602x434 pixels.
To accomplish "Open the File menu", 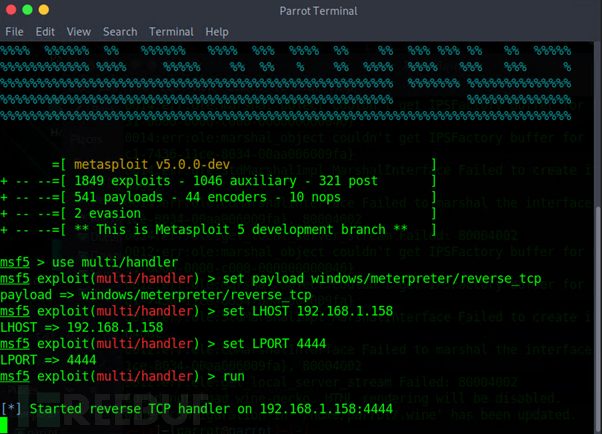I will [x=14, y=31].
